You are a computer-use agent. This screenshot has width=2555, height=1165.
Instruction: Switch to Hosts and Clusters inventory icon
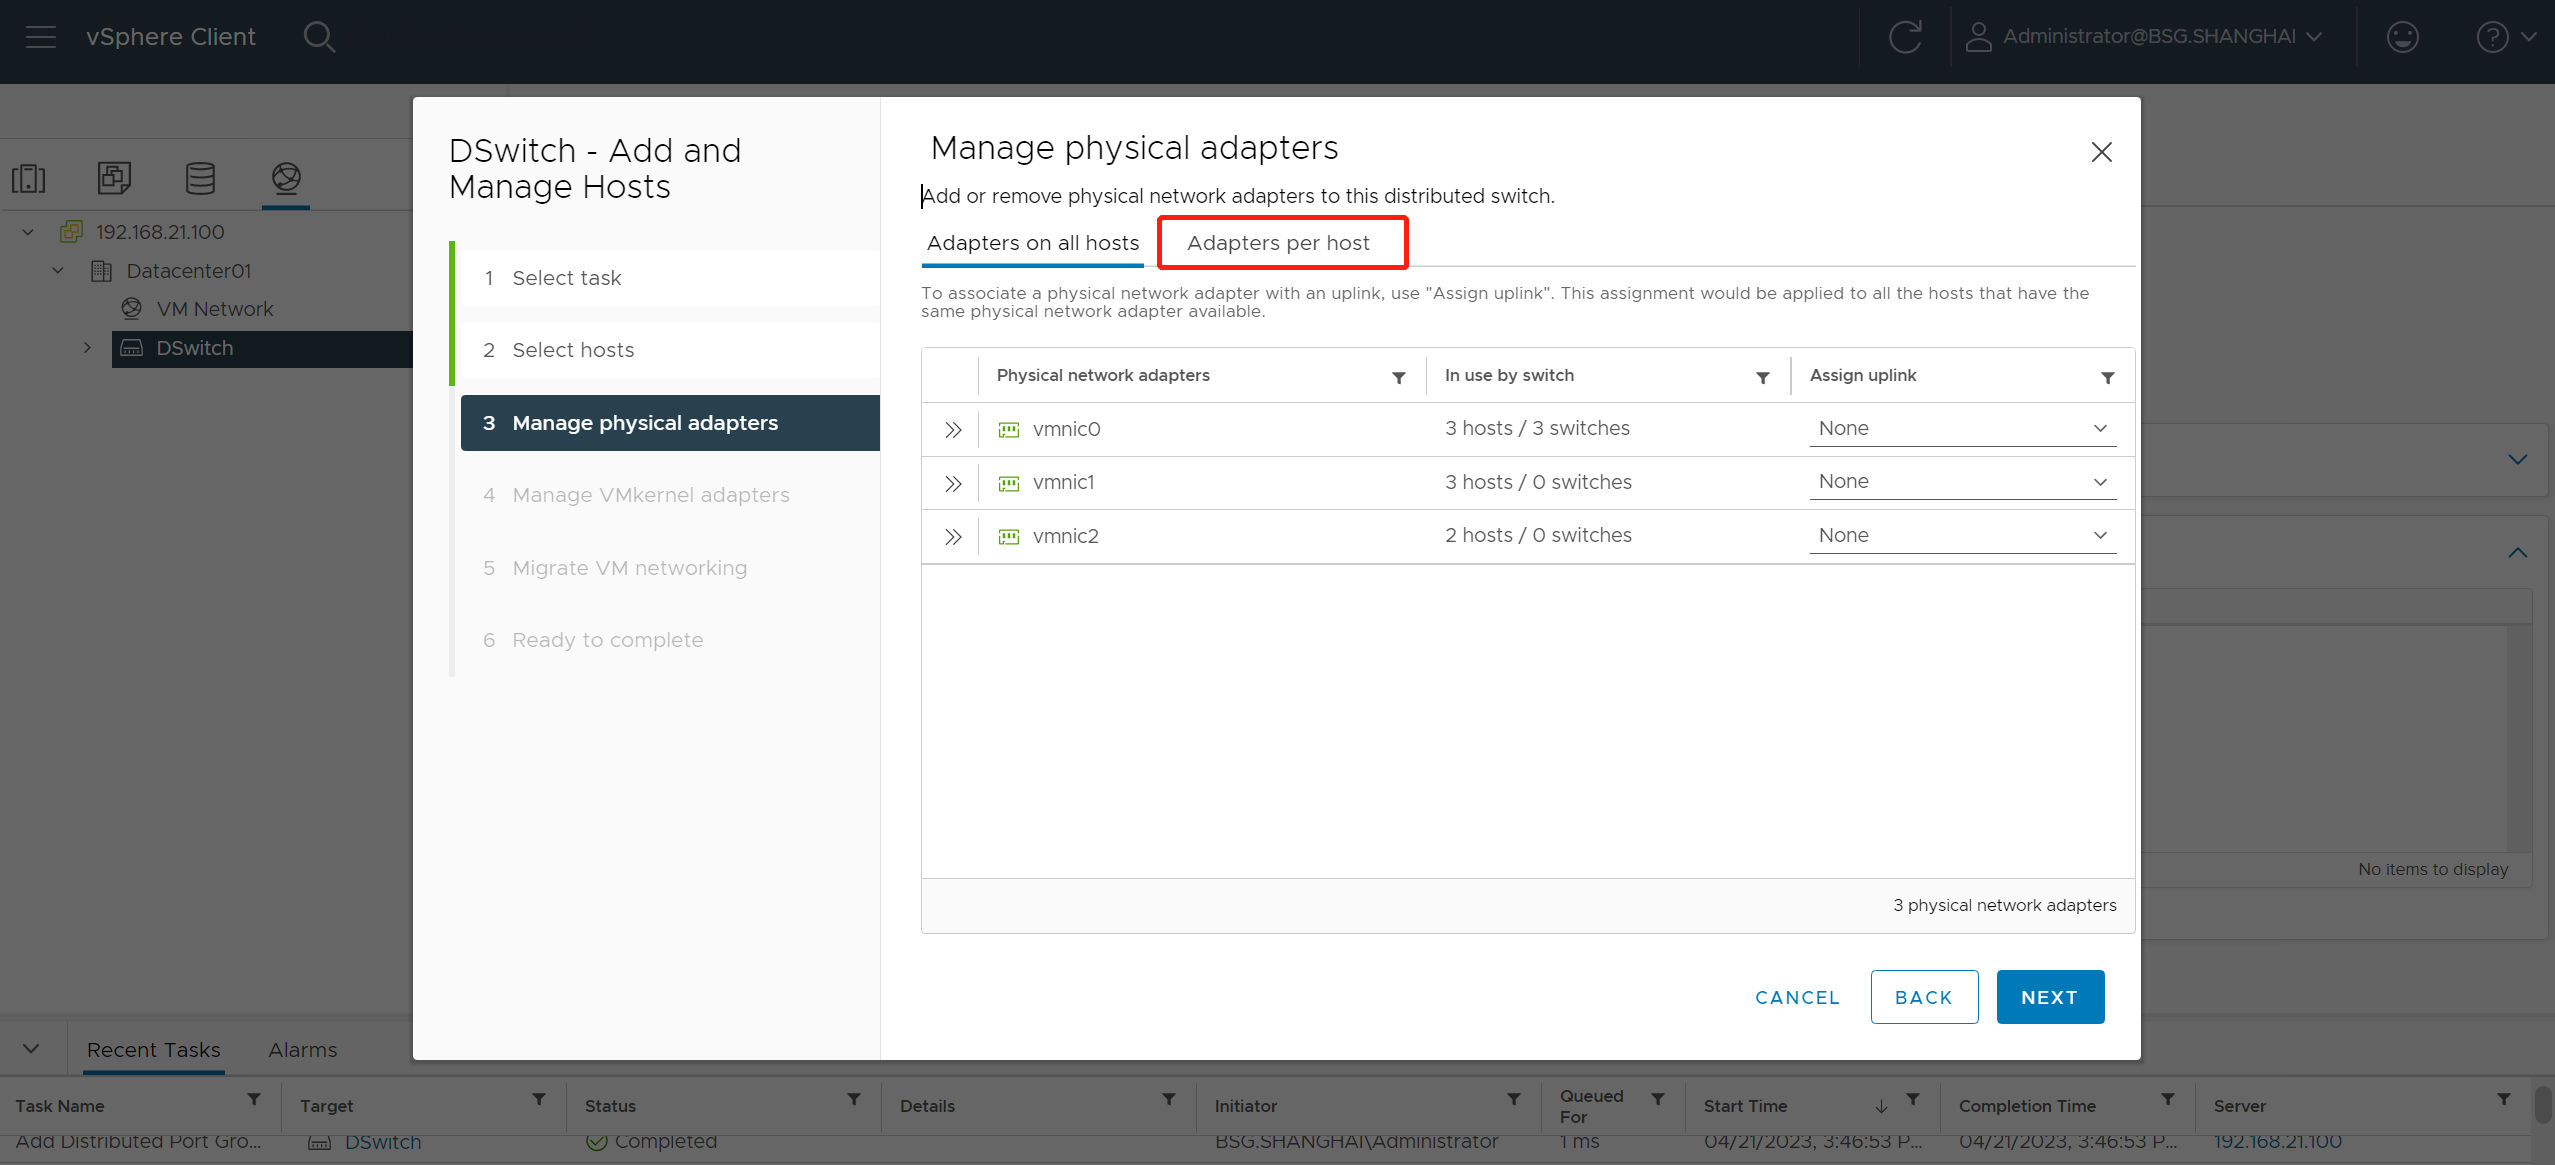point(29,179)
